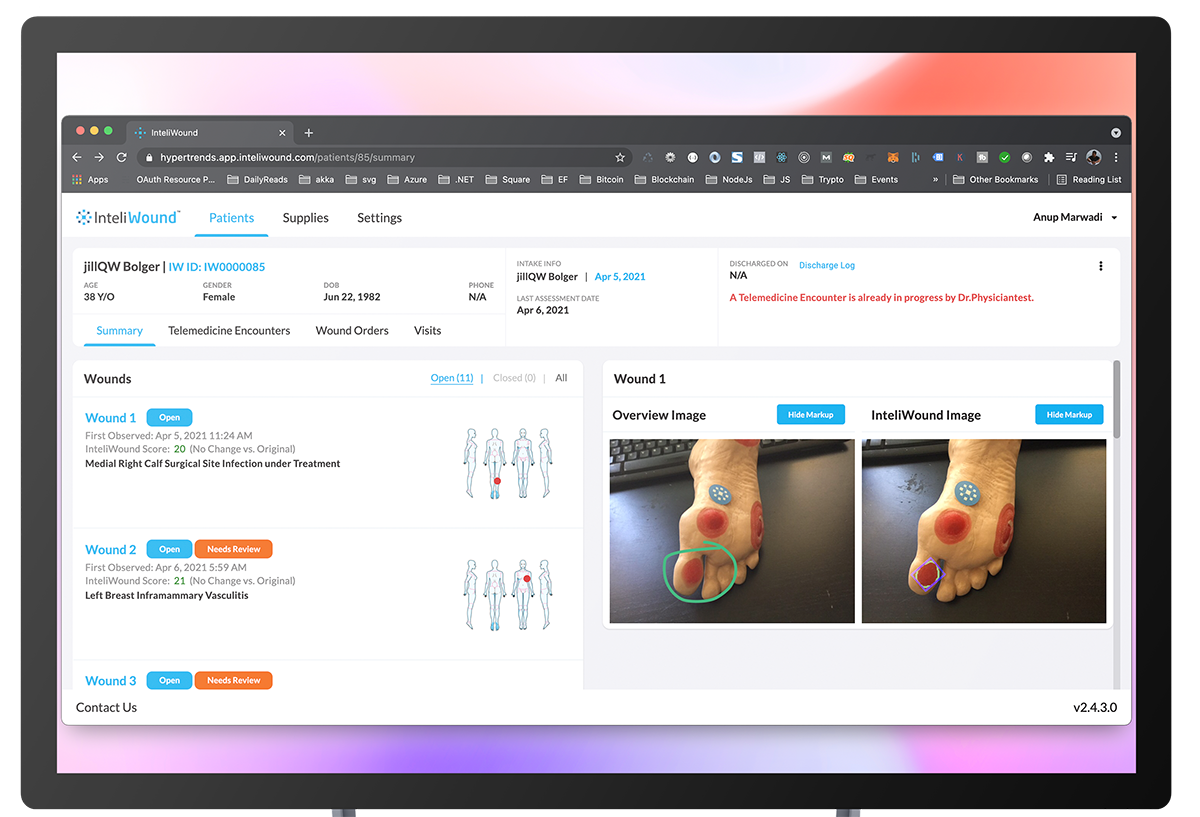Screen dimensions: 1200x817
Task: Open the Contact Us link
Action: 106,708
